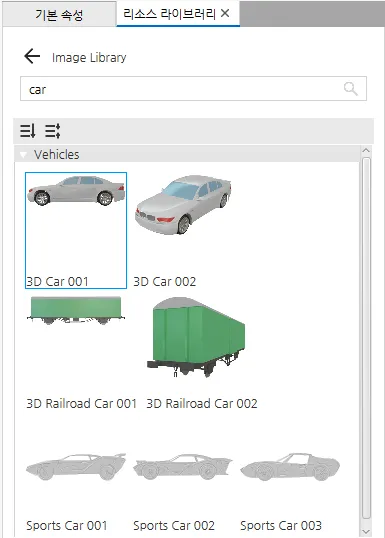Viewport: 385px width, 538px height.
Task: Collapse the Vehicles category triangle
Action: point(23,155)
